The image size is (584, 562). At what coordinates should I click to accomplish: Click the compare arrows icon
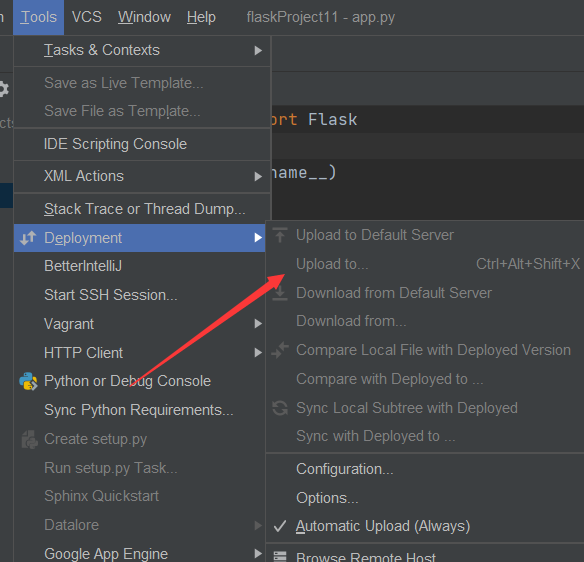tap(280, 350)
